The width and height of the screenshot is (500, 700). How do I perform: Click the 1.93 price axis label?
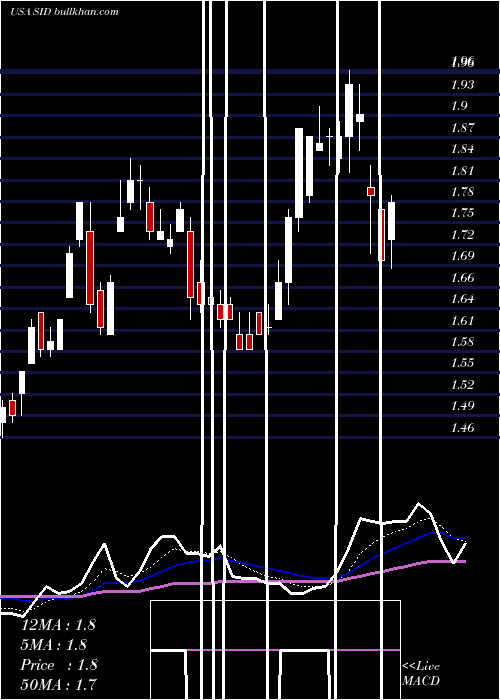[x=462, y=84]
